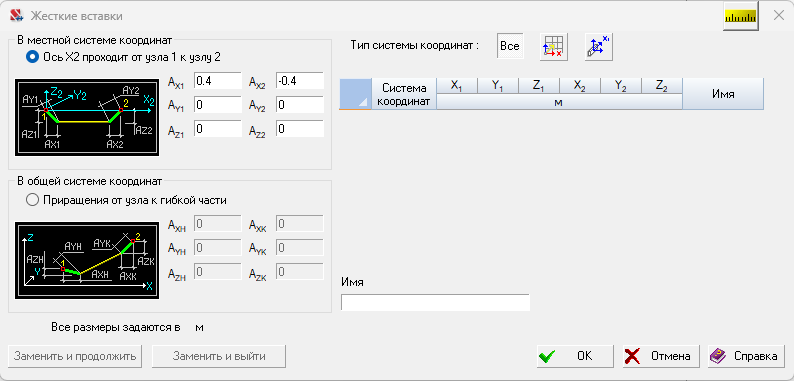Click the 'Тип системы координат :' label

tap(415, 45)
